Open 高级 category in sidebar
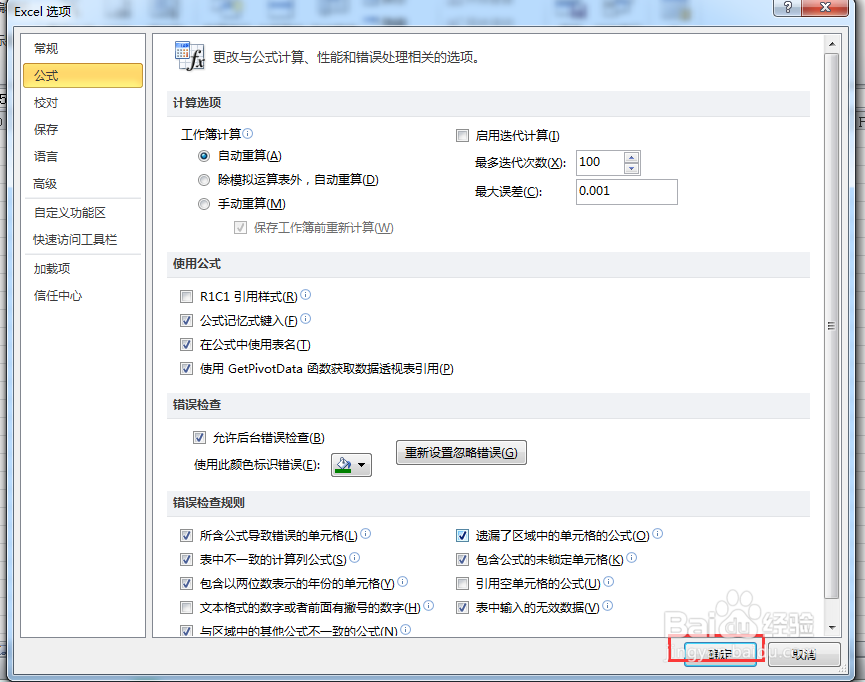This screenshot has width=865, height=682. 83,184
